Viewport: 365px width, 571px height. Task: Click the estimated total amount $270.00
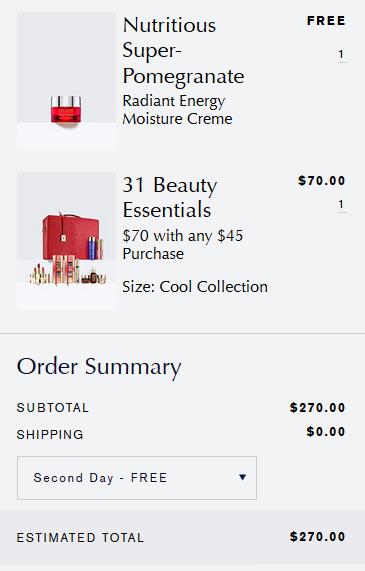pyautogui.click(x=318, y=537)
